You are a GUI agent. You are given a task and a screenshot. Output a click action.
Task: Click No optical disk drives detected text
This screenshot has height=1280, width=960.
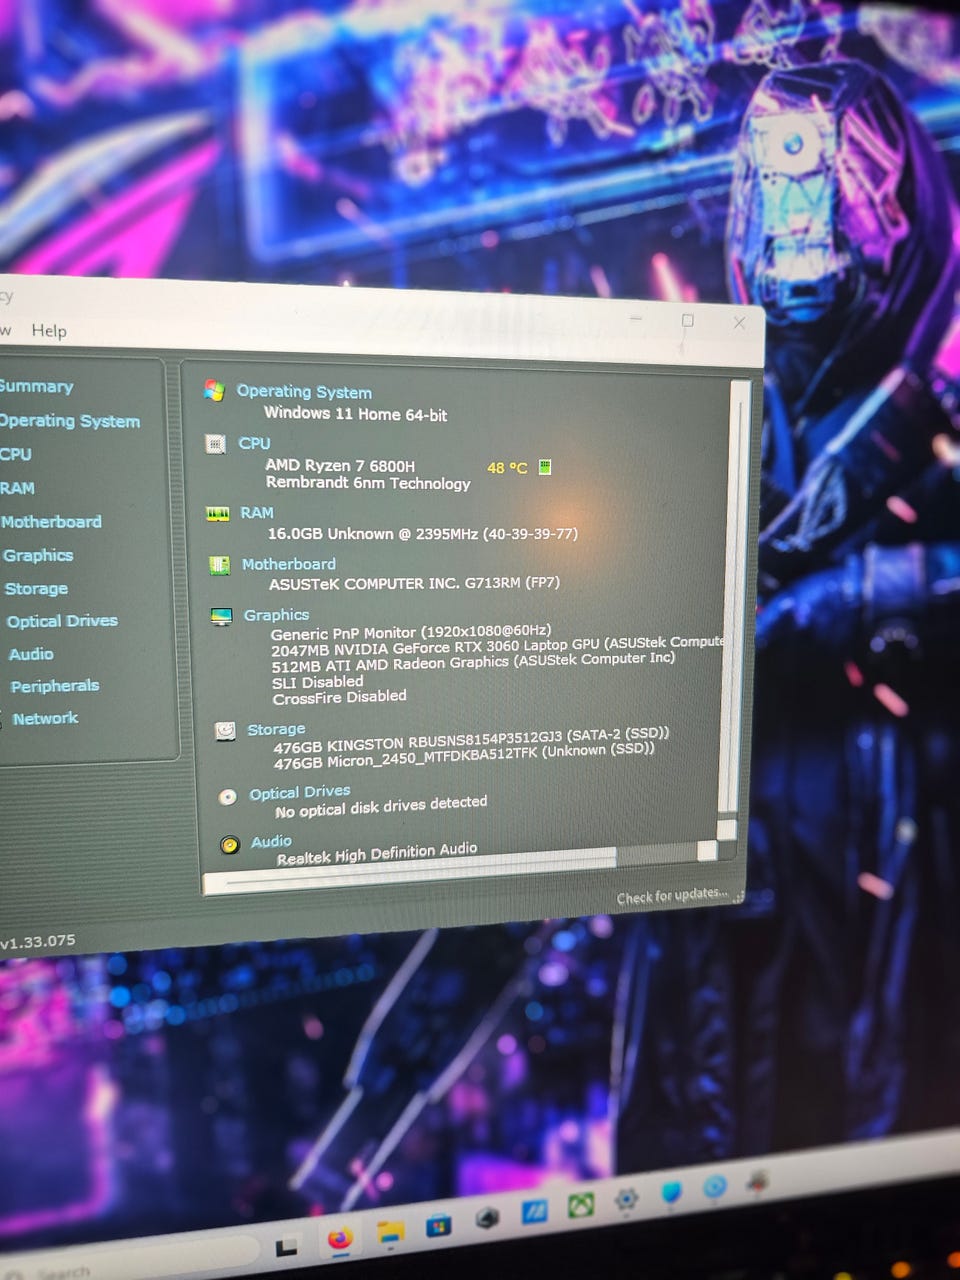tap(381, 806)
